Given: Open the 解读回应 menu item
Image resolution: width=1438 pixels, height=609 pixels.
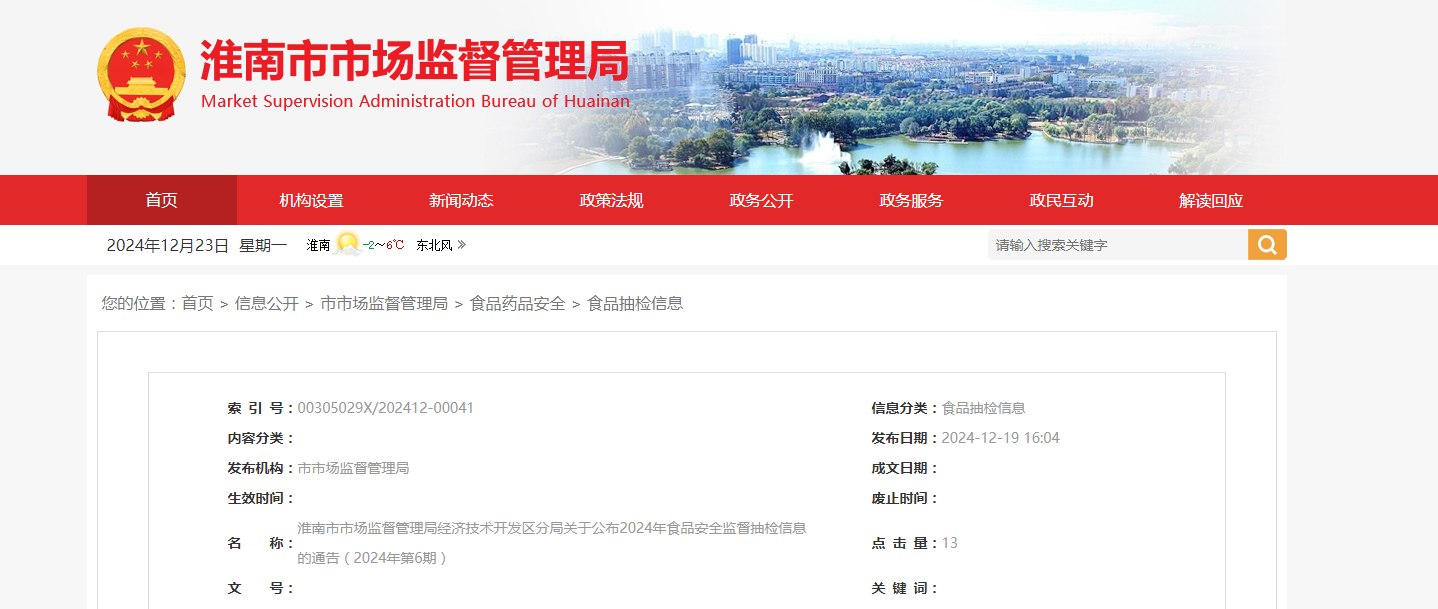Looking at the screenshot, I should [x=1211, y=200].
